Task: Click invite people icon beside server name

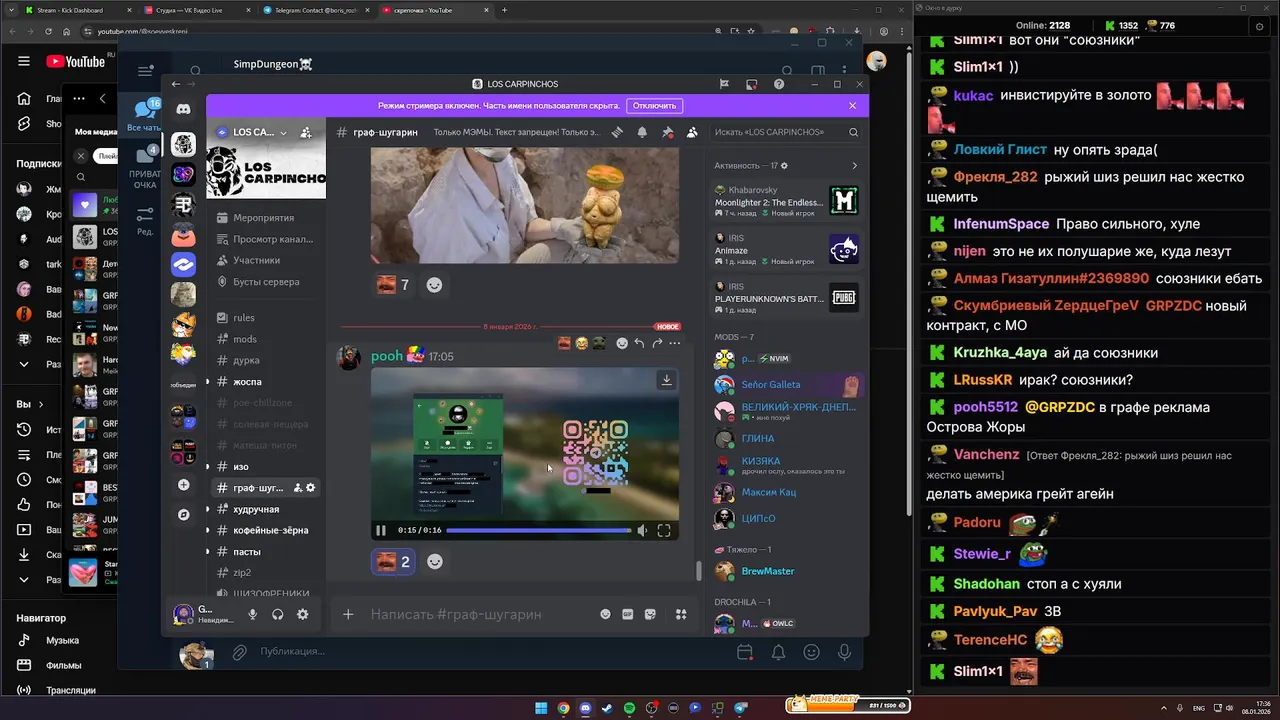Action: [305, 132]
